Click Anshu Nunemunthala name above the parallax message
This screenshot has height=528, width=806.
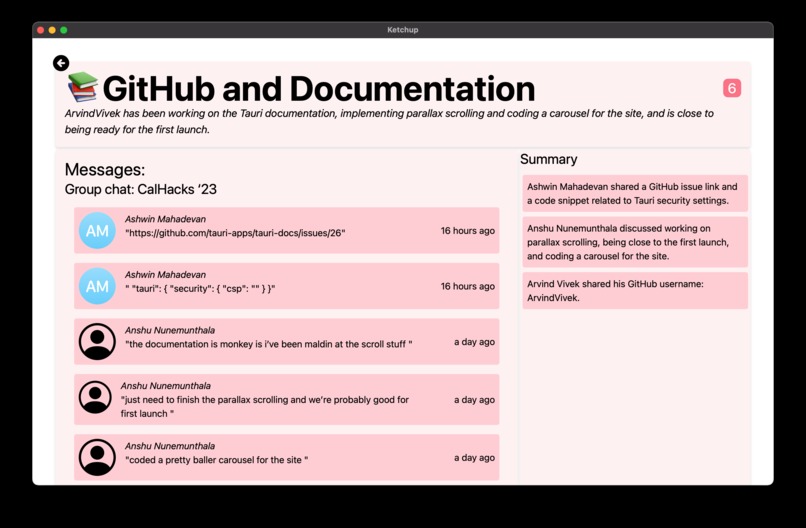click(x=166, y=386)
